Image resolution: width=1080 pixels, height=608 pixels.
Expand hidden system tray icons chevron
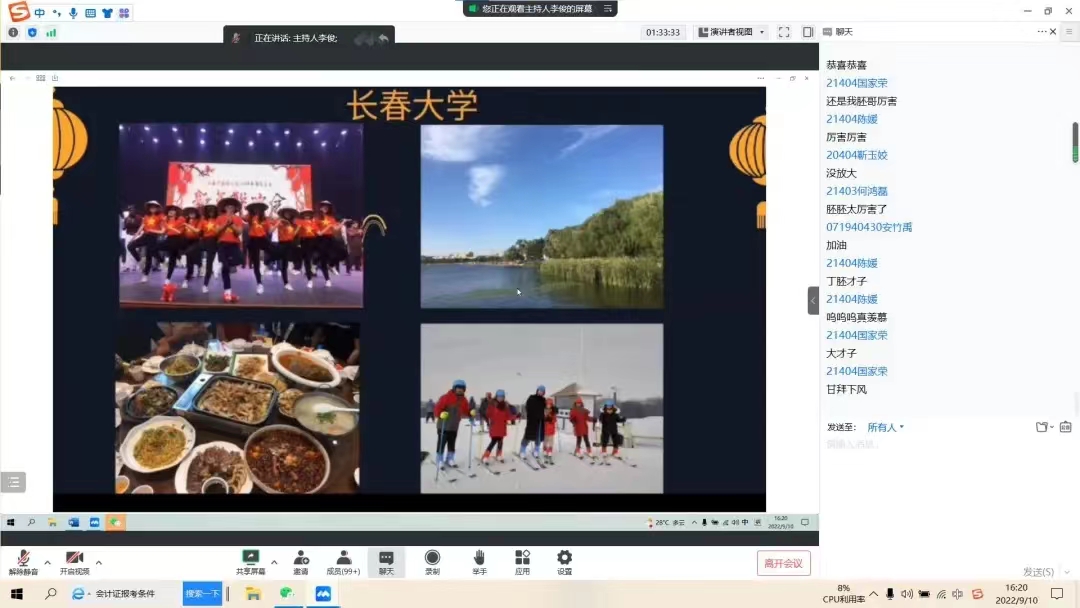(873, 594)
